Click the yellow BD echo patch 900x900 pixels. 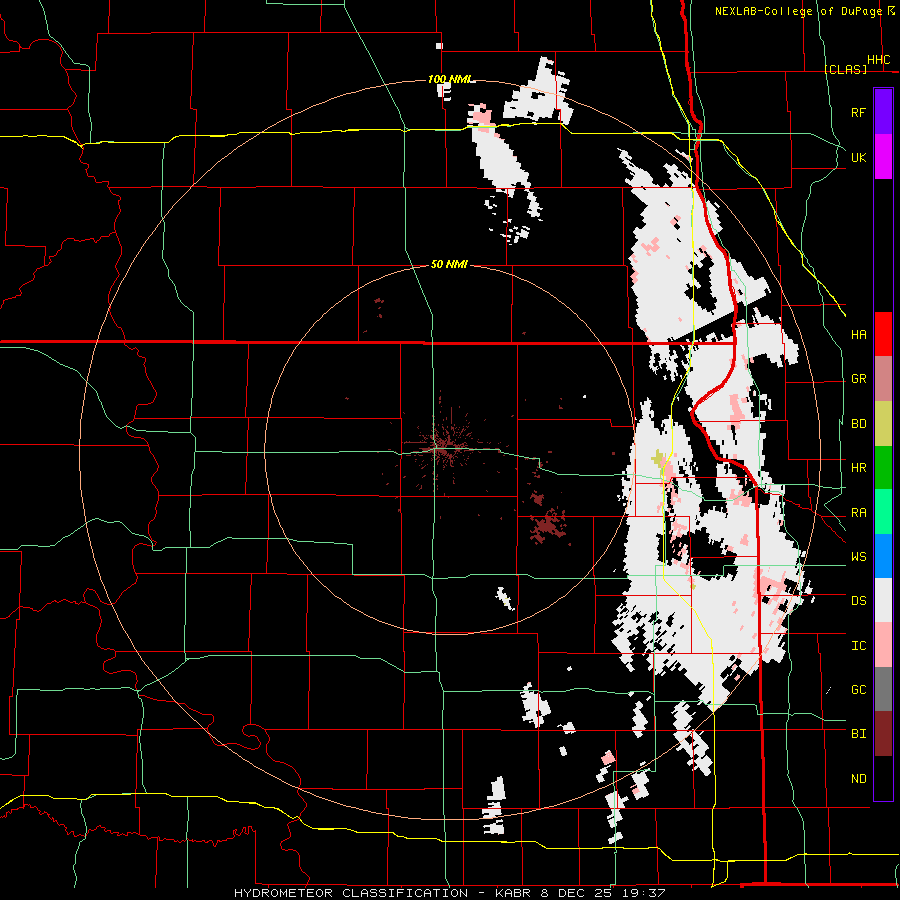(x=658, y=458)
